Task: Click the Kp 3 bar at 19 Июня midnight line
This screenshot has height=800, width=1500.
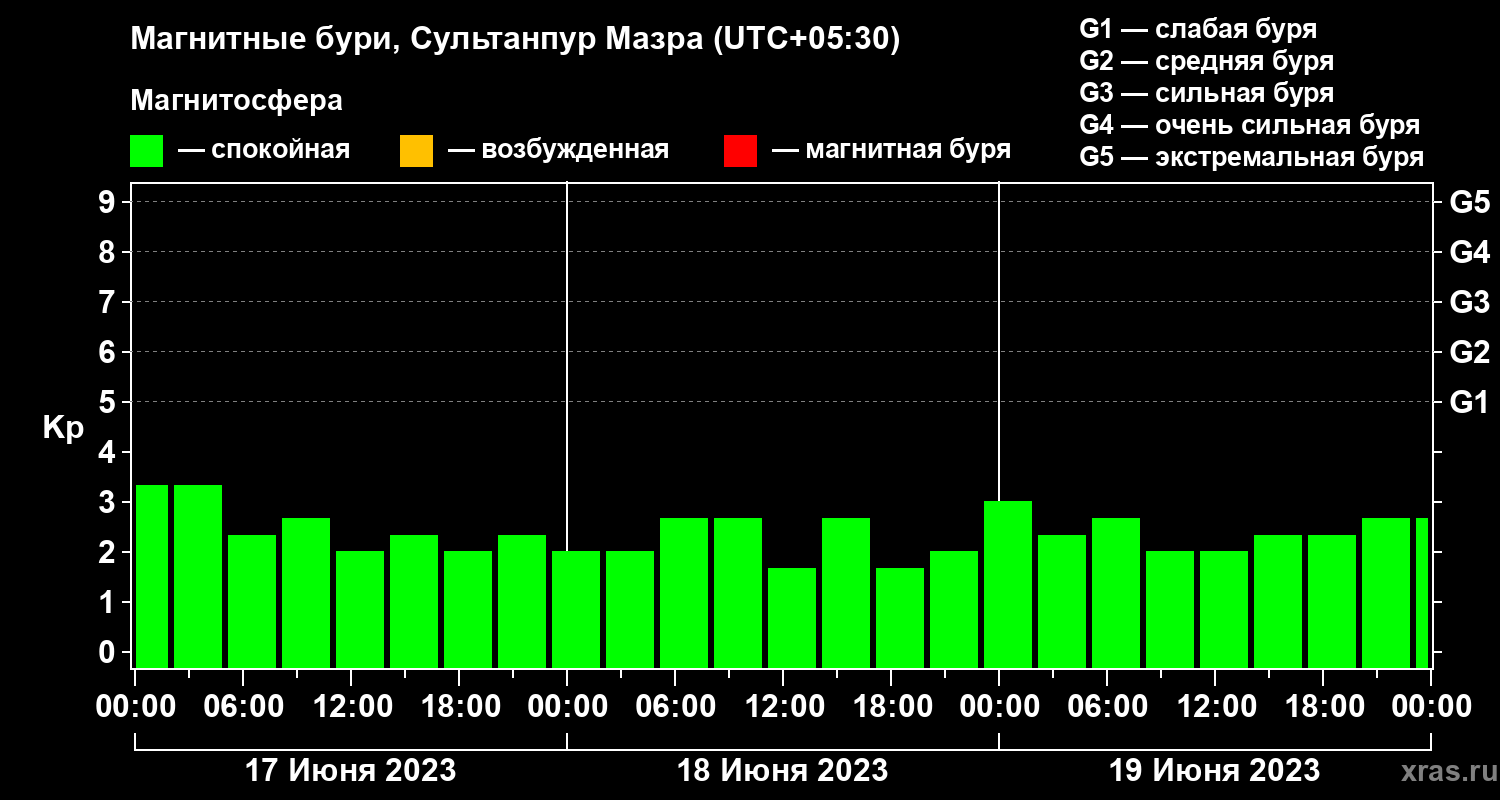Action: [1008, 584]
